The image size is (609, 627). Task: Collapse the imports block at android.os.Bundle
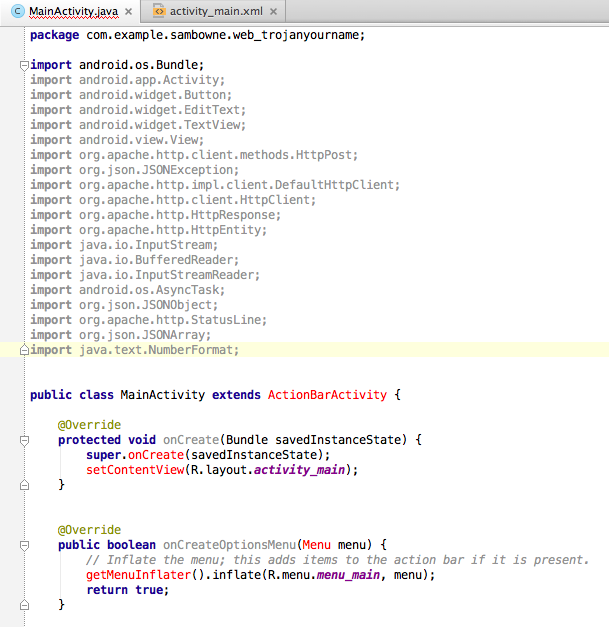24,65
